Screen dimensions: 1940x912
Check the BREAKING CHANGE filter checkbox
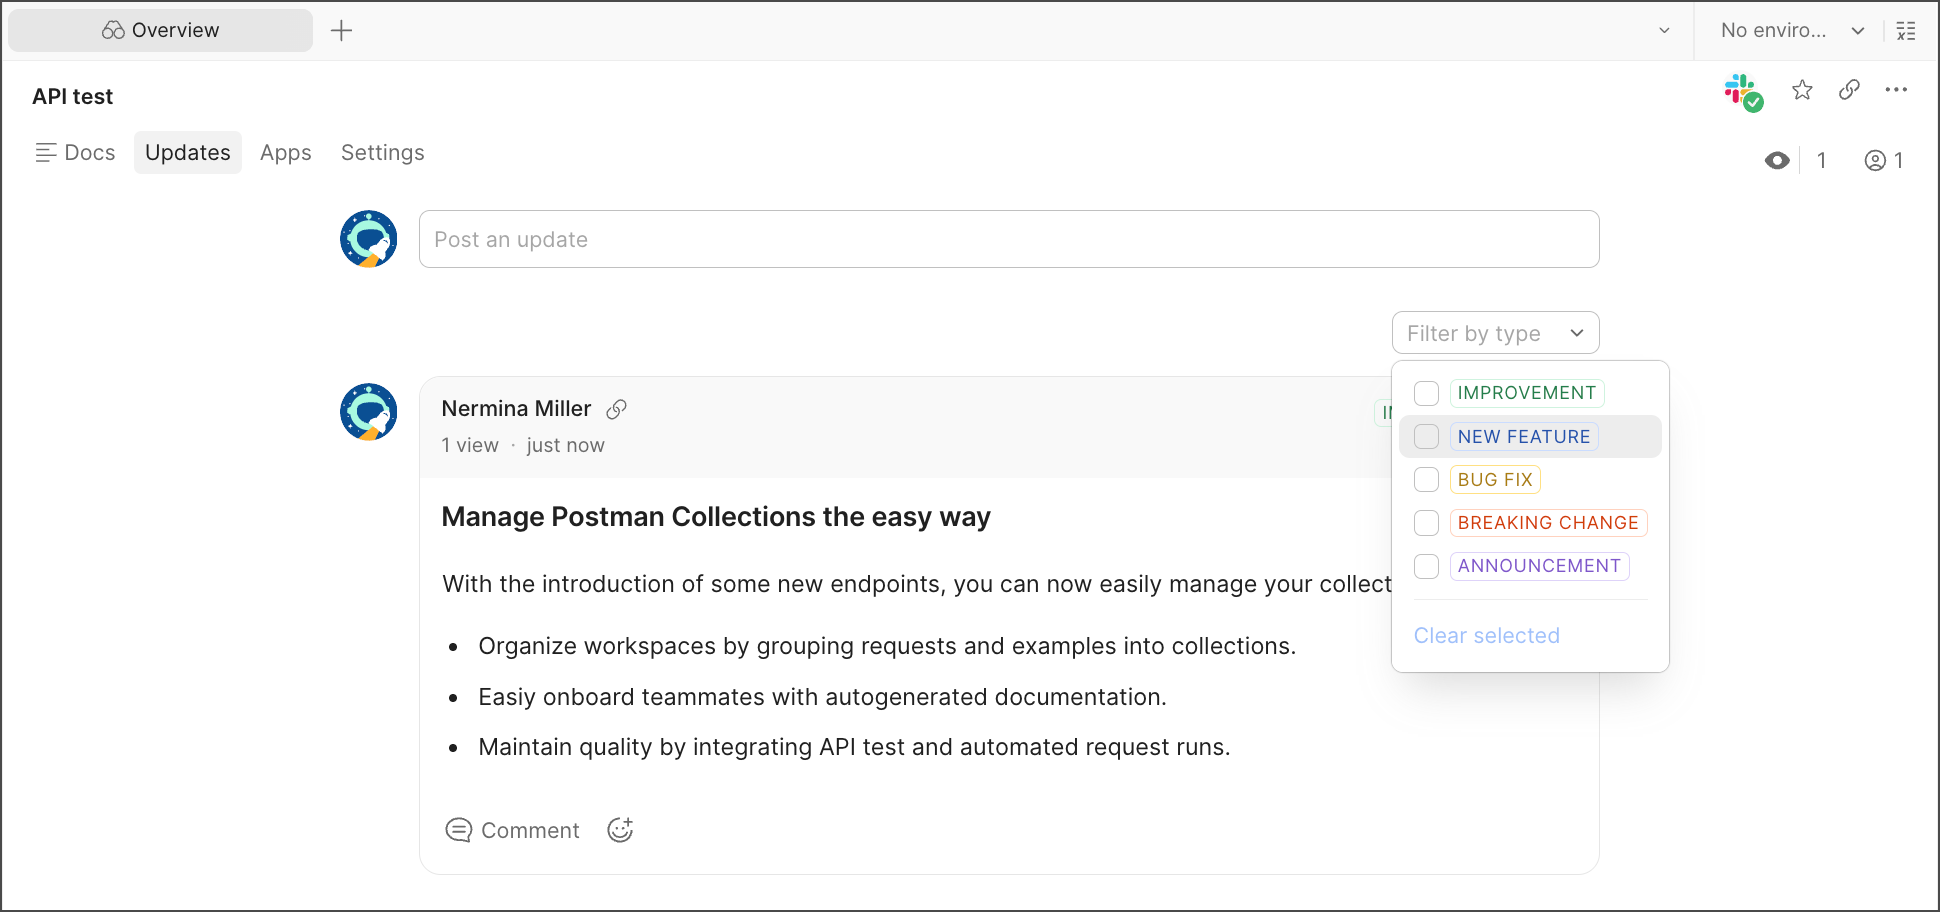(x=1426, y=523)
